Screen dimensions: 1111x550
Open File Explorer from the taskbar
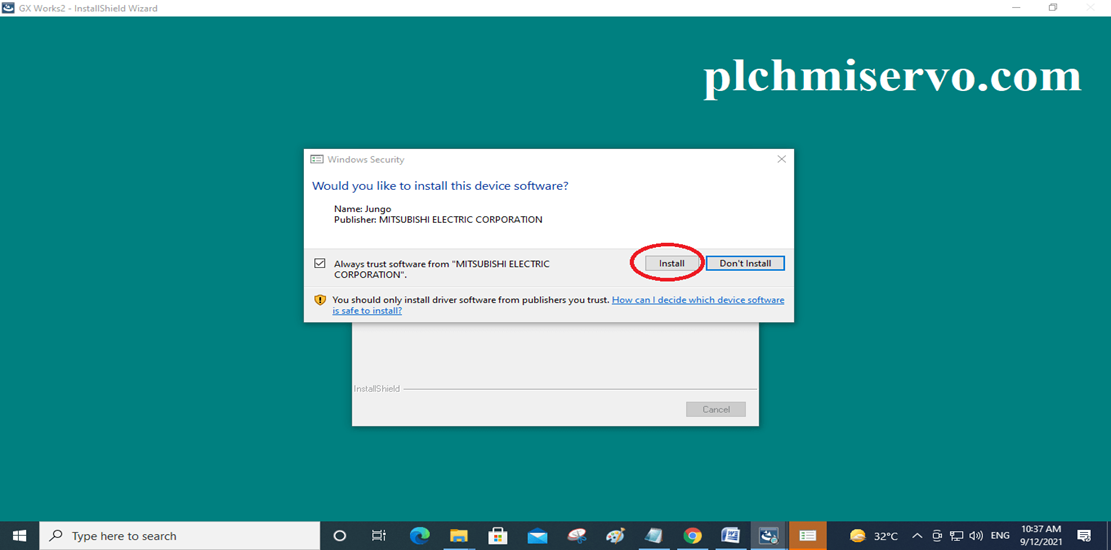click(x=459, y=536)
